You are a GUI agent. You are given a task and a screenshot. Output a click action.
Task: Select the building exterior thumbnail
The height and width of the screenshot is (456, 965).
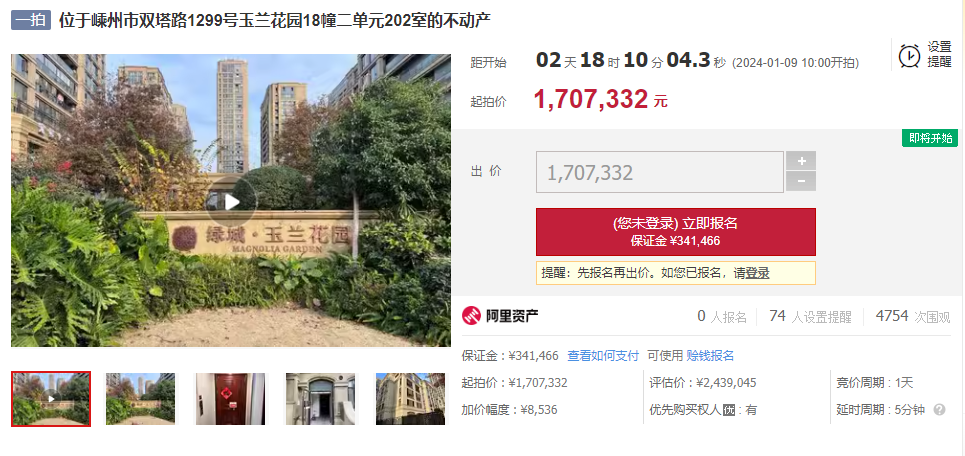(410, 399)
